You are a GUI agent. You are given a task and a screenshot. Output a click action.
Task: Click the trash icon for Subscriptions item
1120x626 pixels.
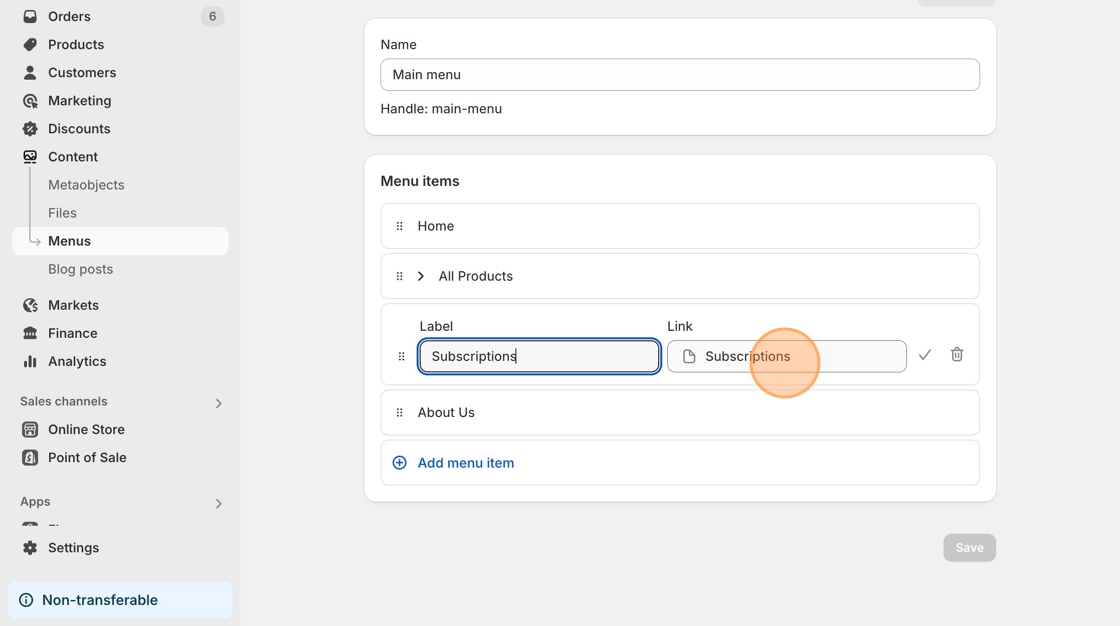[956, 355]
